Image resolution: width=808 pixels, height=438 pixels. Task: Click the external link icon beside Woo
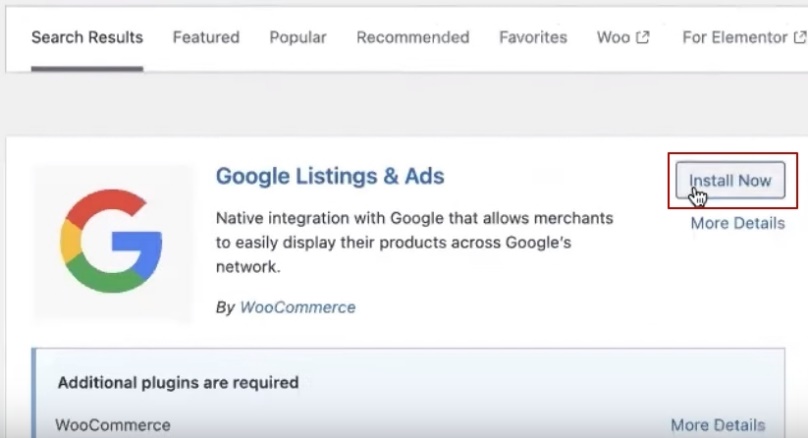(643, 38)
